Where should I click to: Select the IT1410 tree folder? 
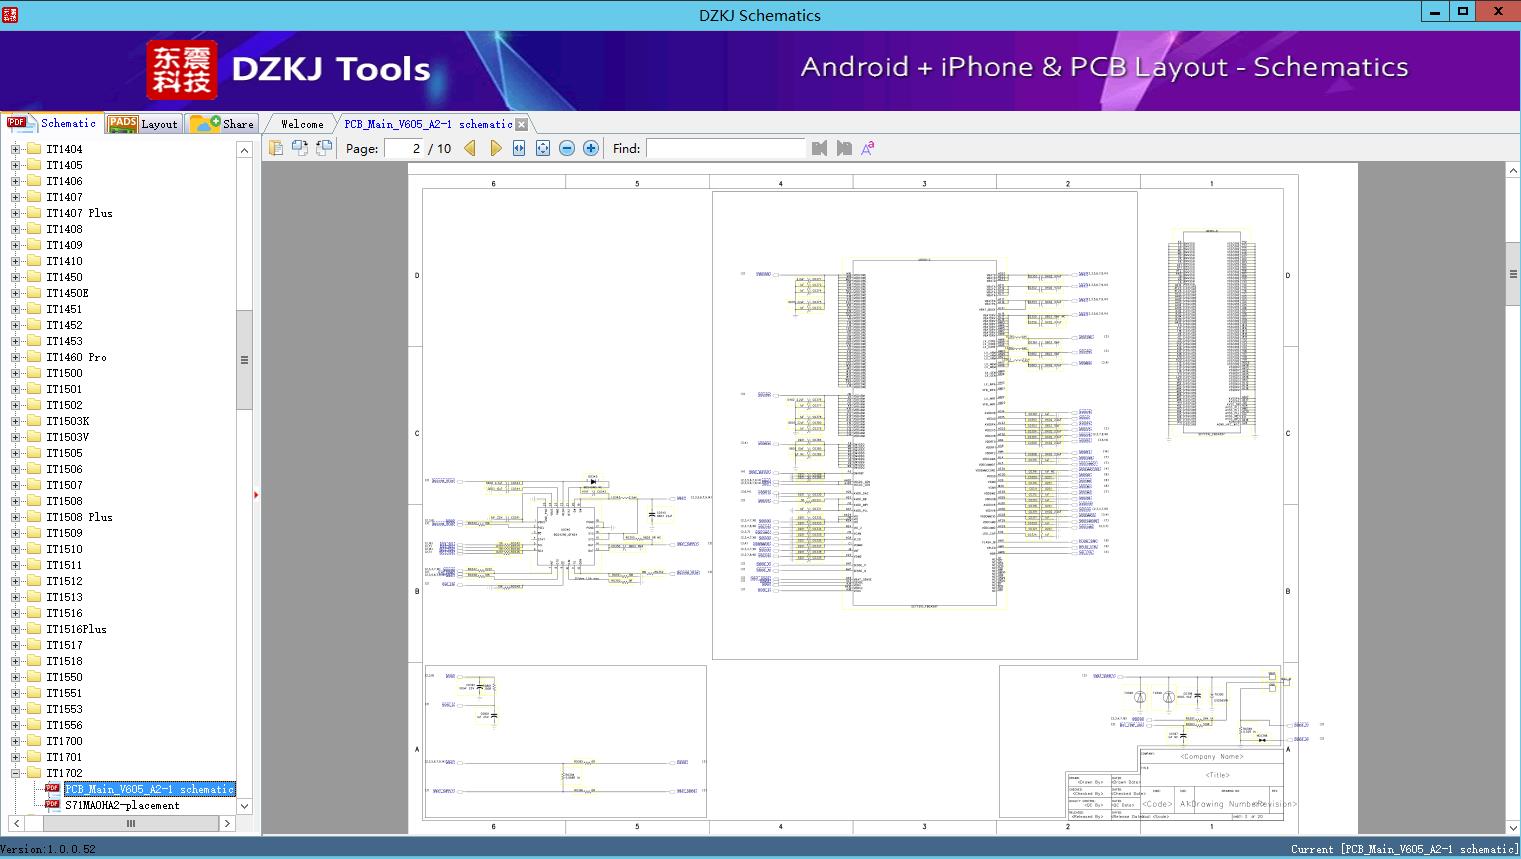point(64,261)
